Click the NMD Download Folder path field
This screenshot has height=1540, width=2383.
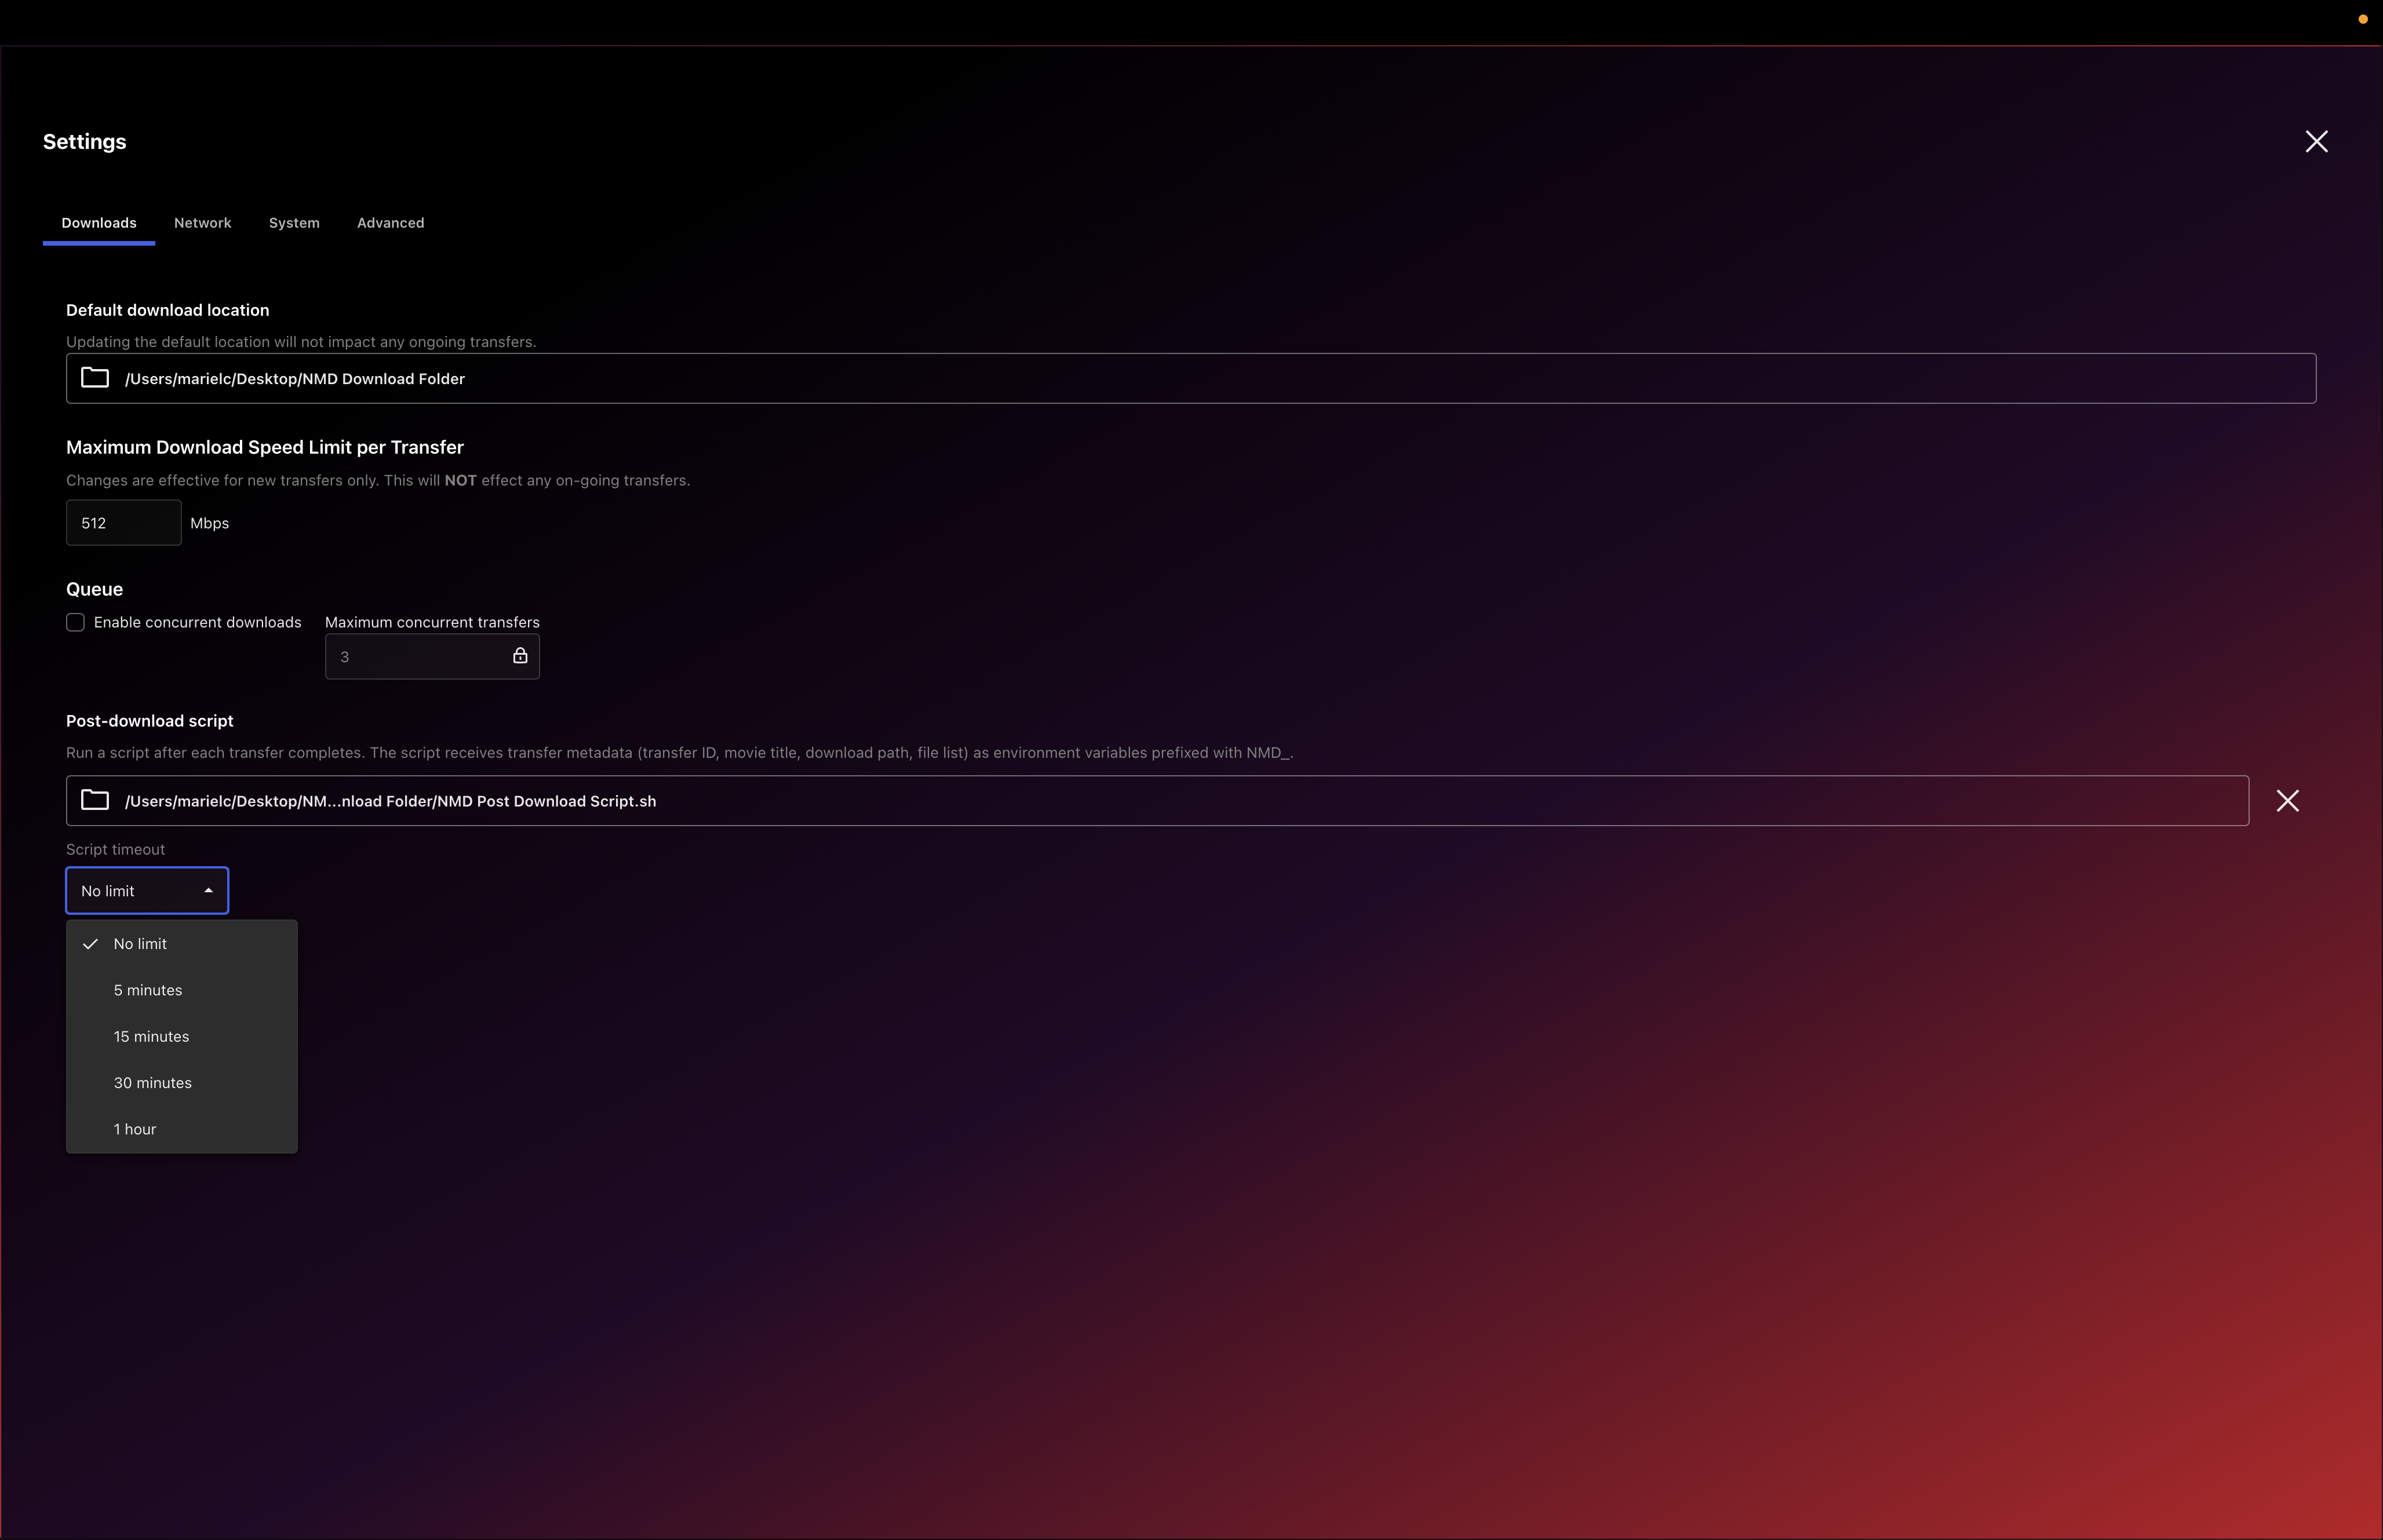pos(700,378)
